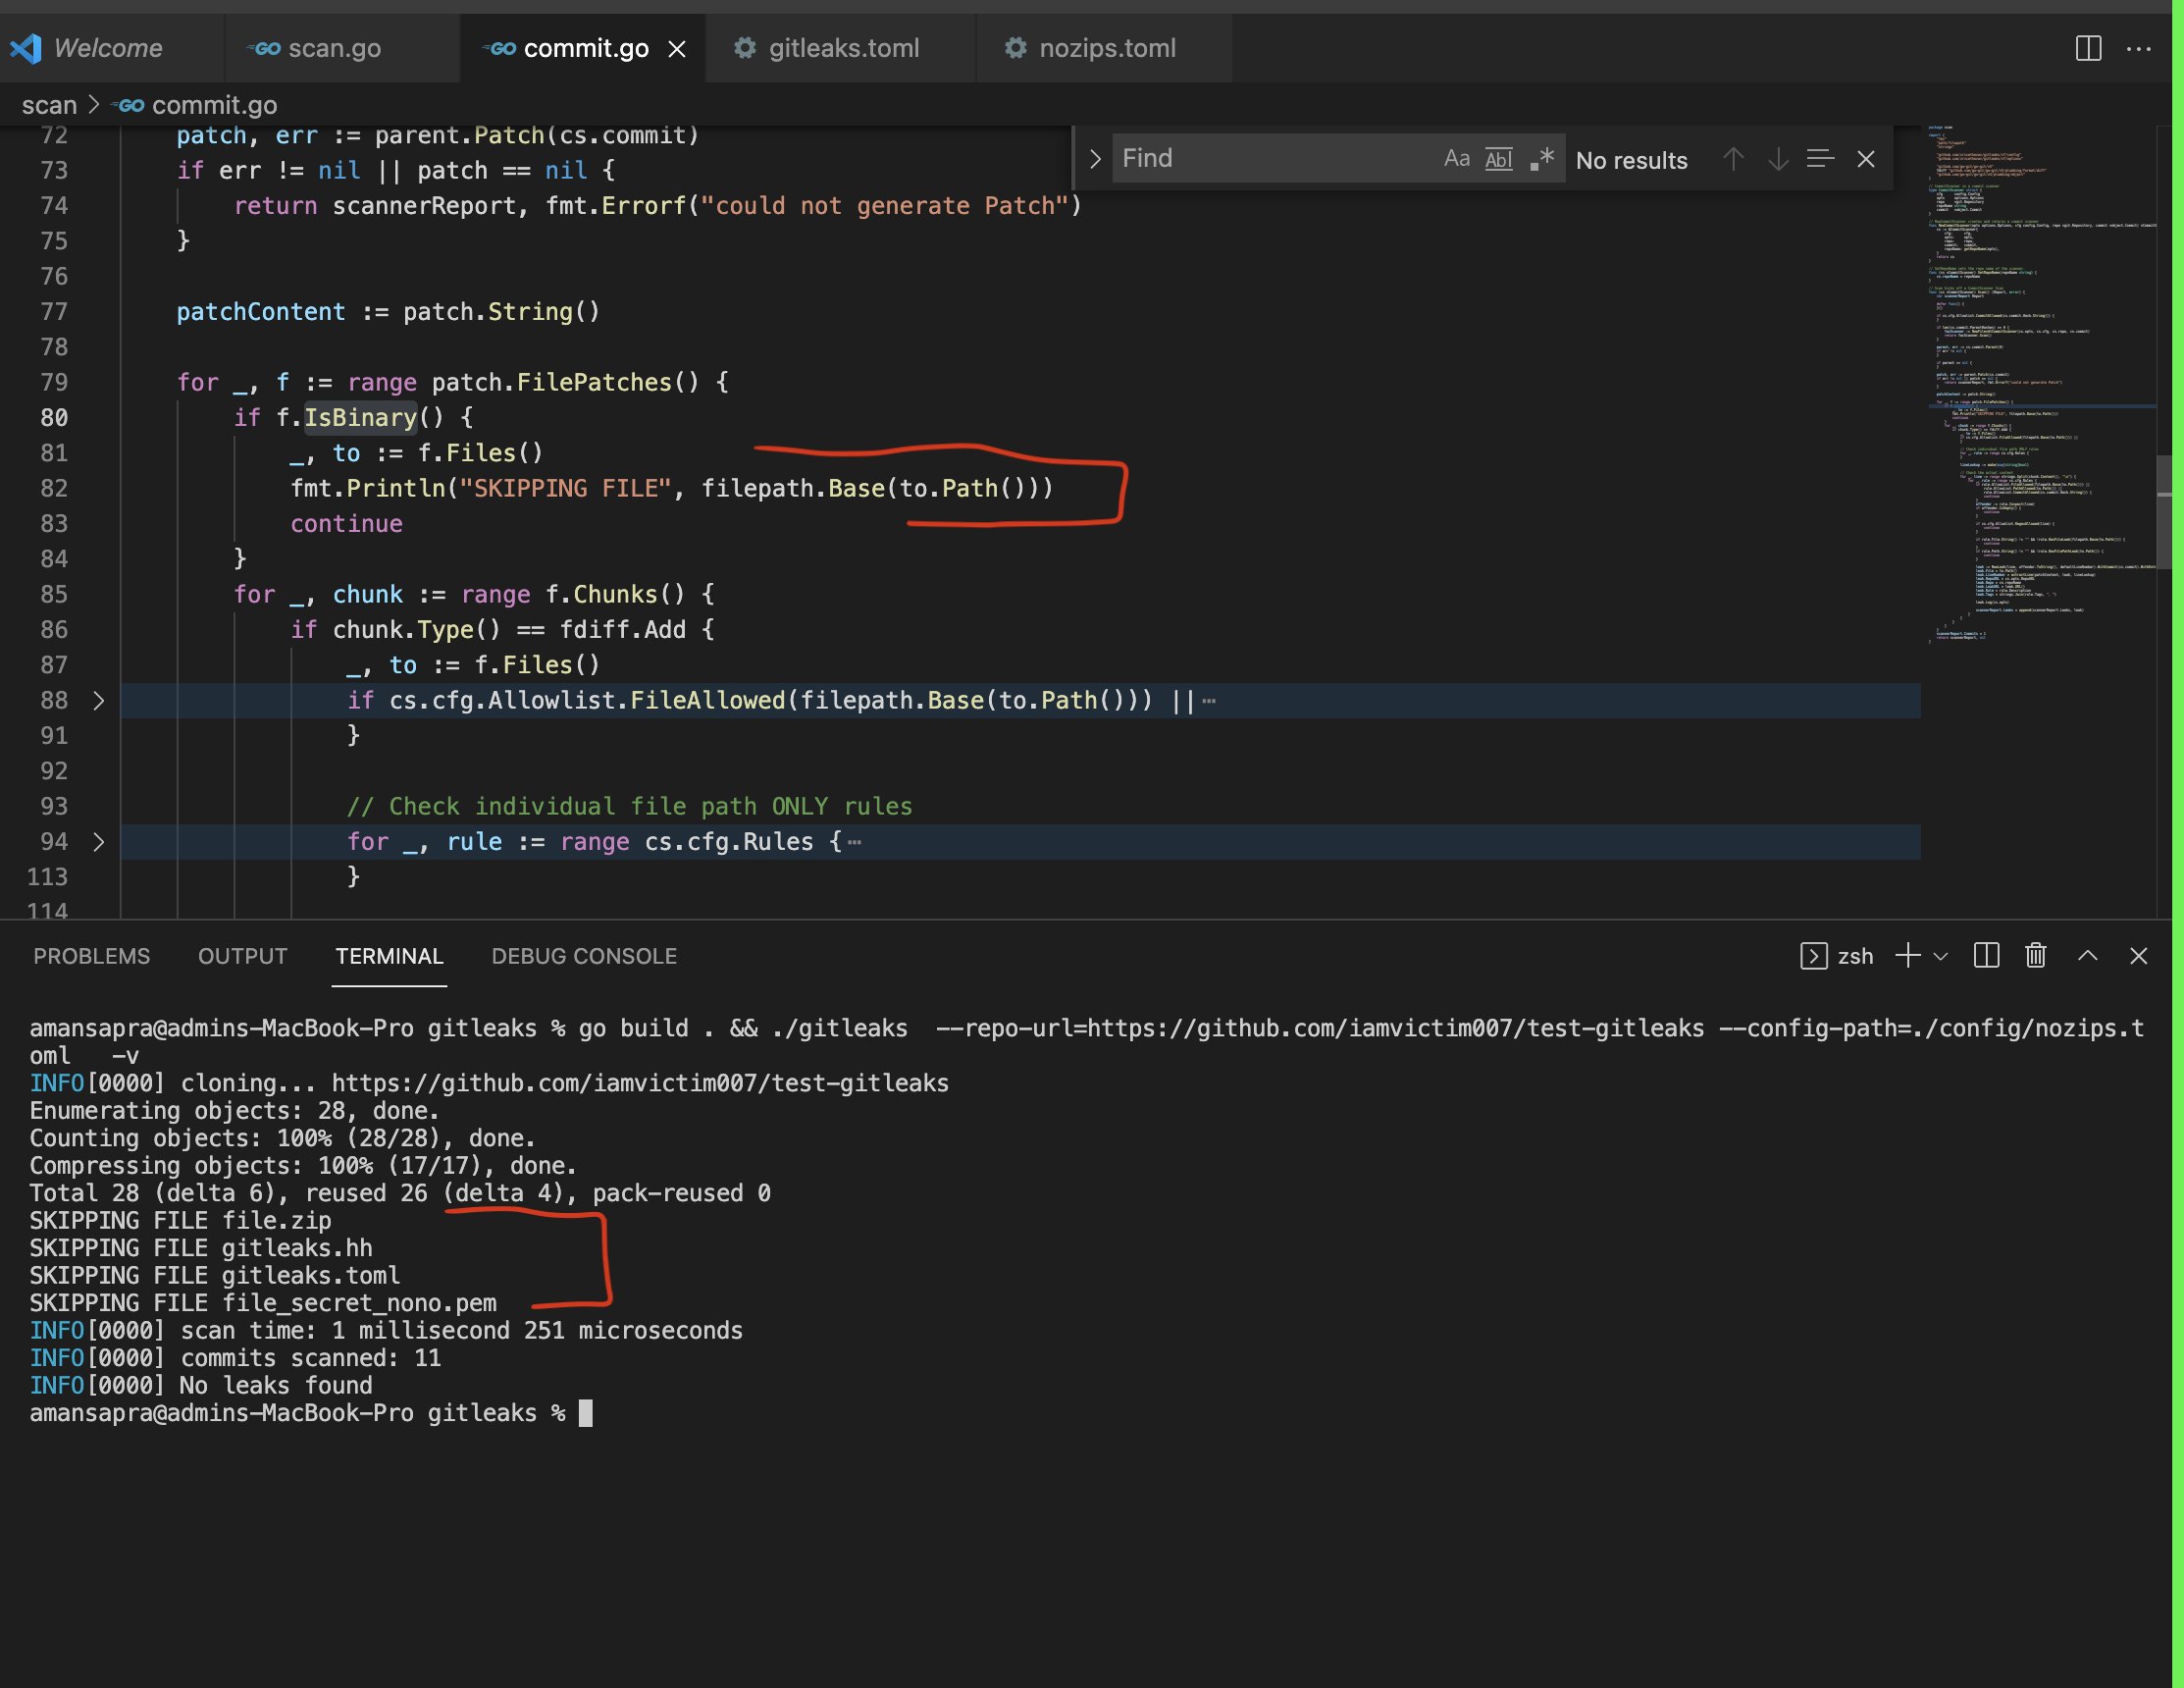The height and width of the screenshot is (1688, 2184).
Task: Expand the folded code at line 88
Action: 97,700
